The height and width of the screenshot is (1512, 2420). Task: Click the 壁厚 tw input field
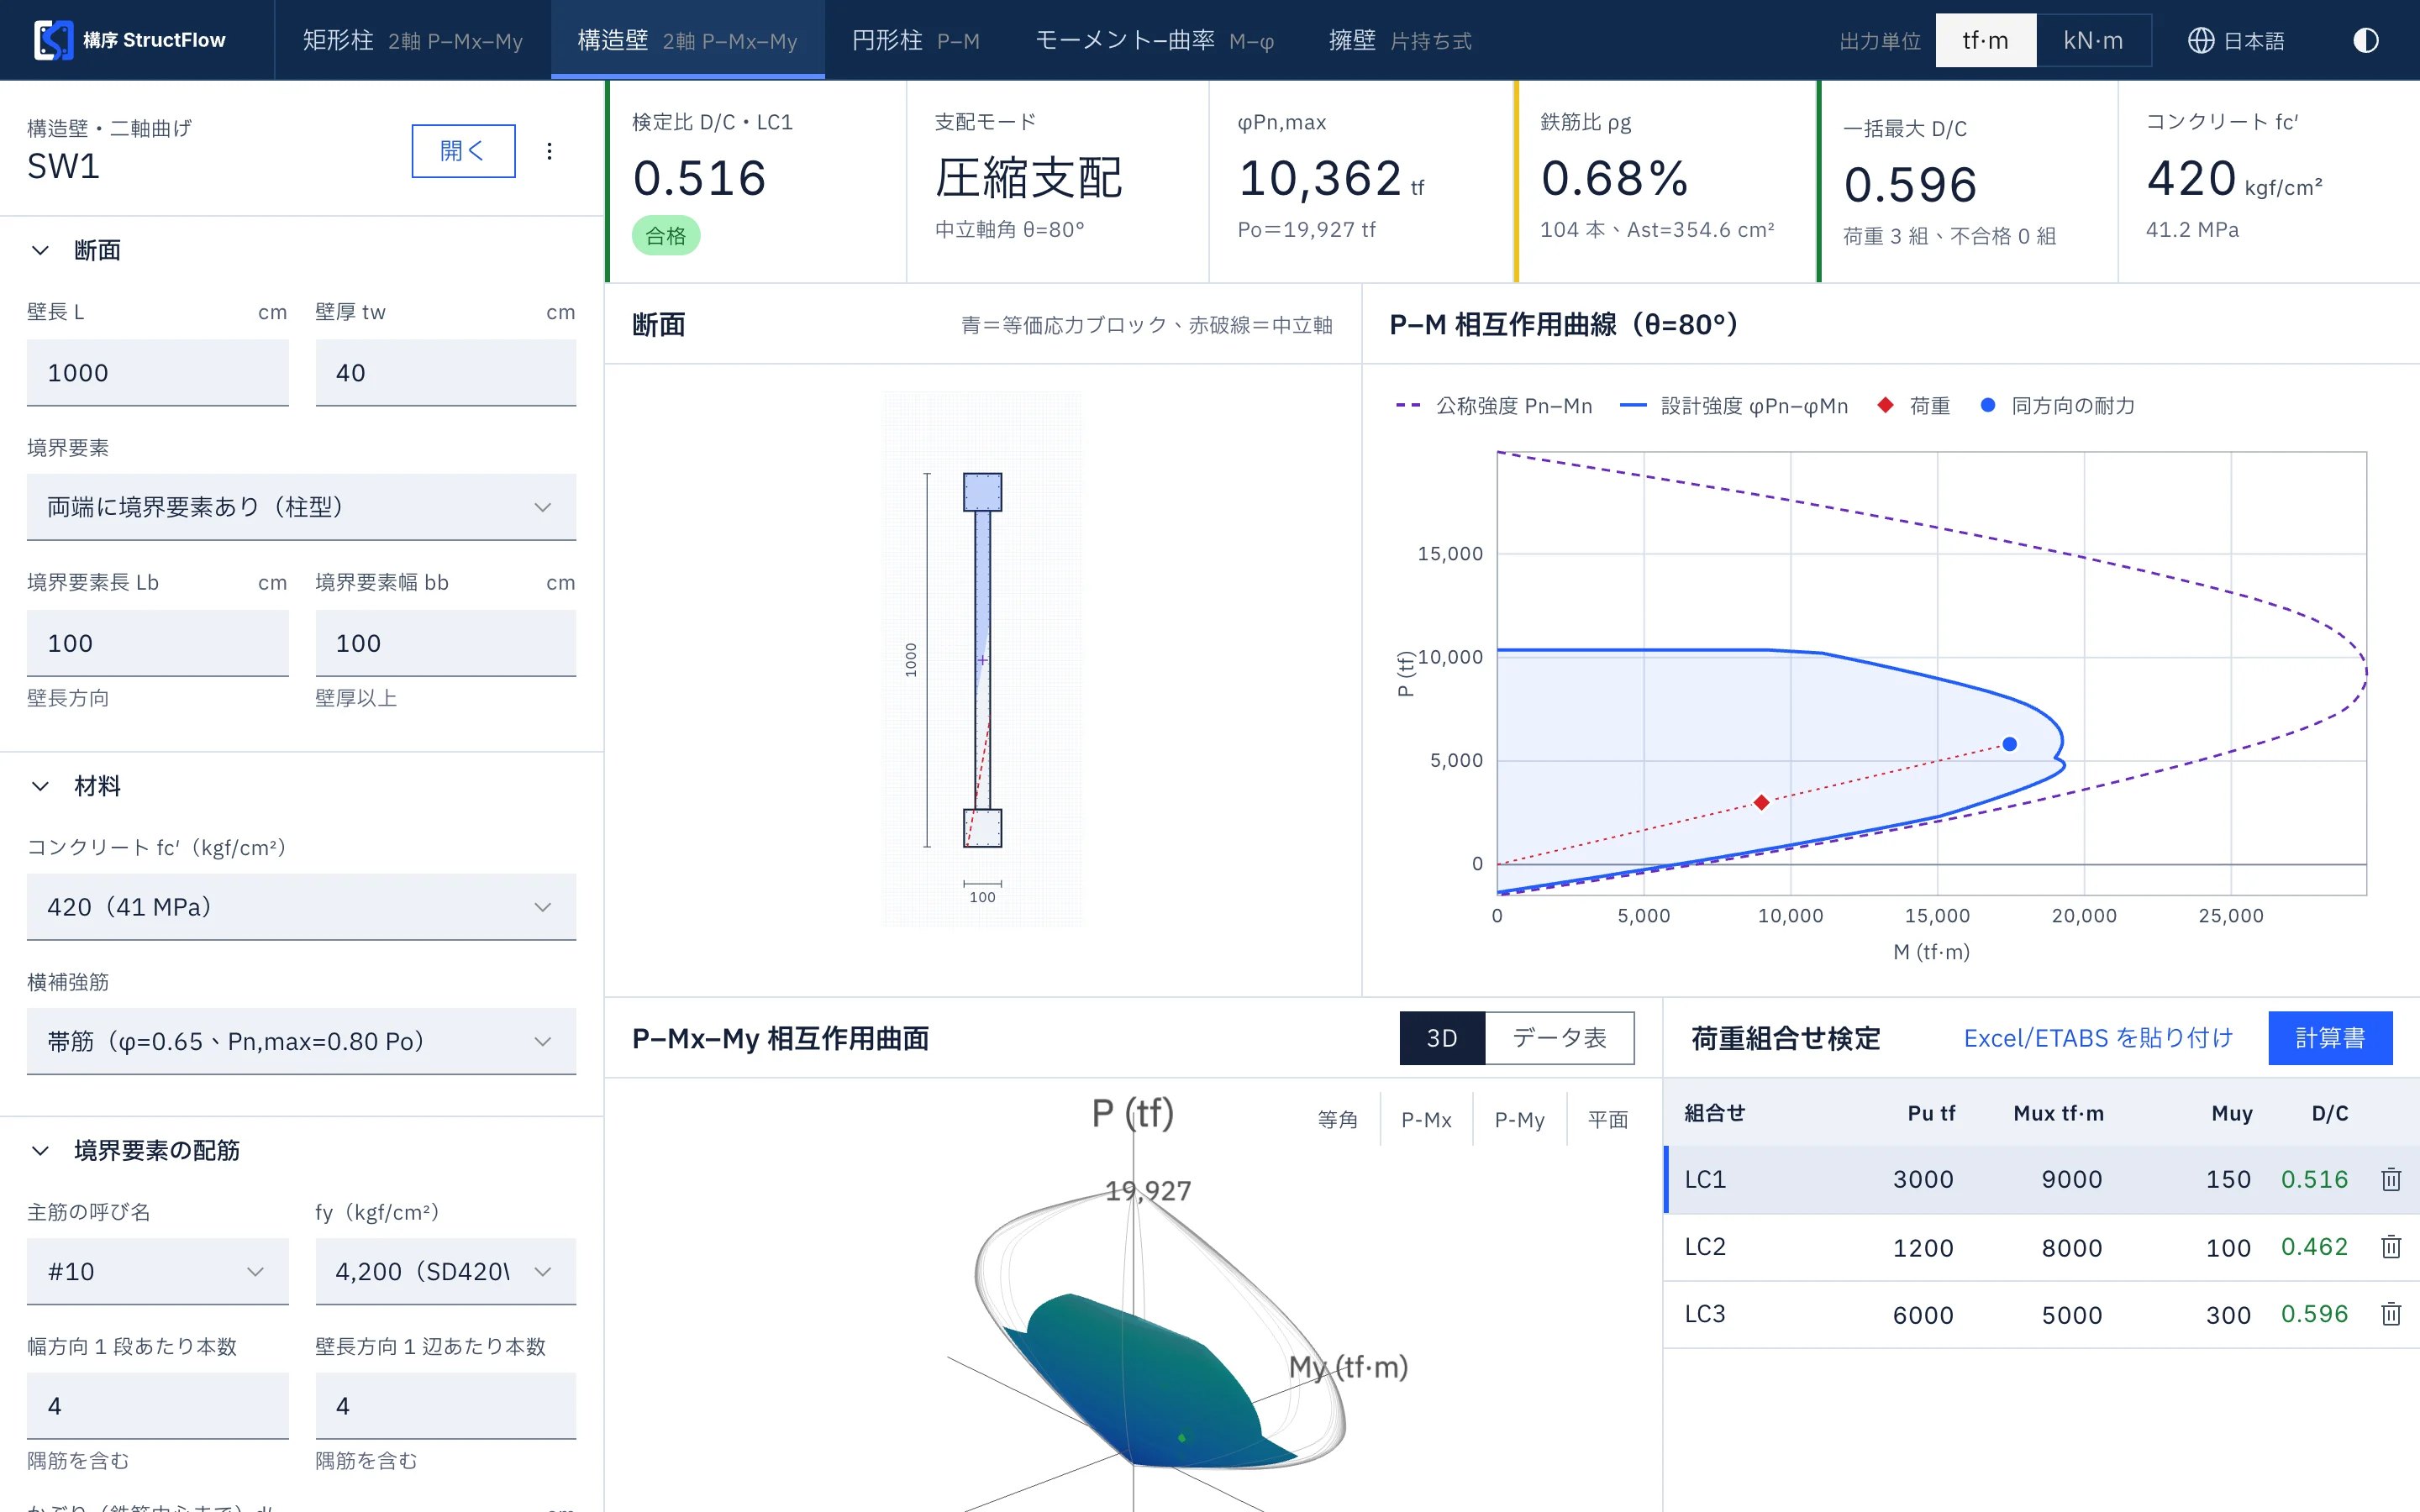point(446,373)
